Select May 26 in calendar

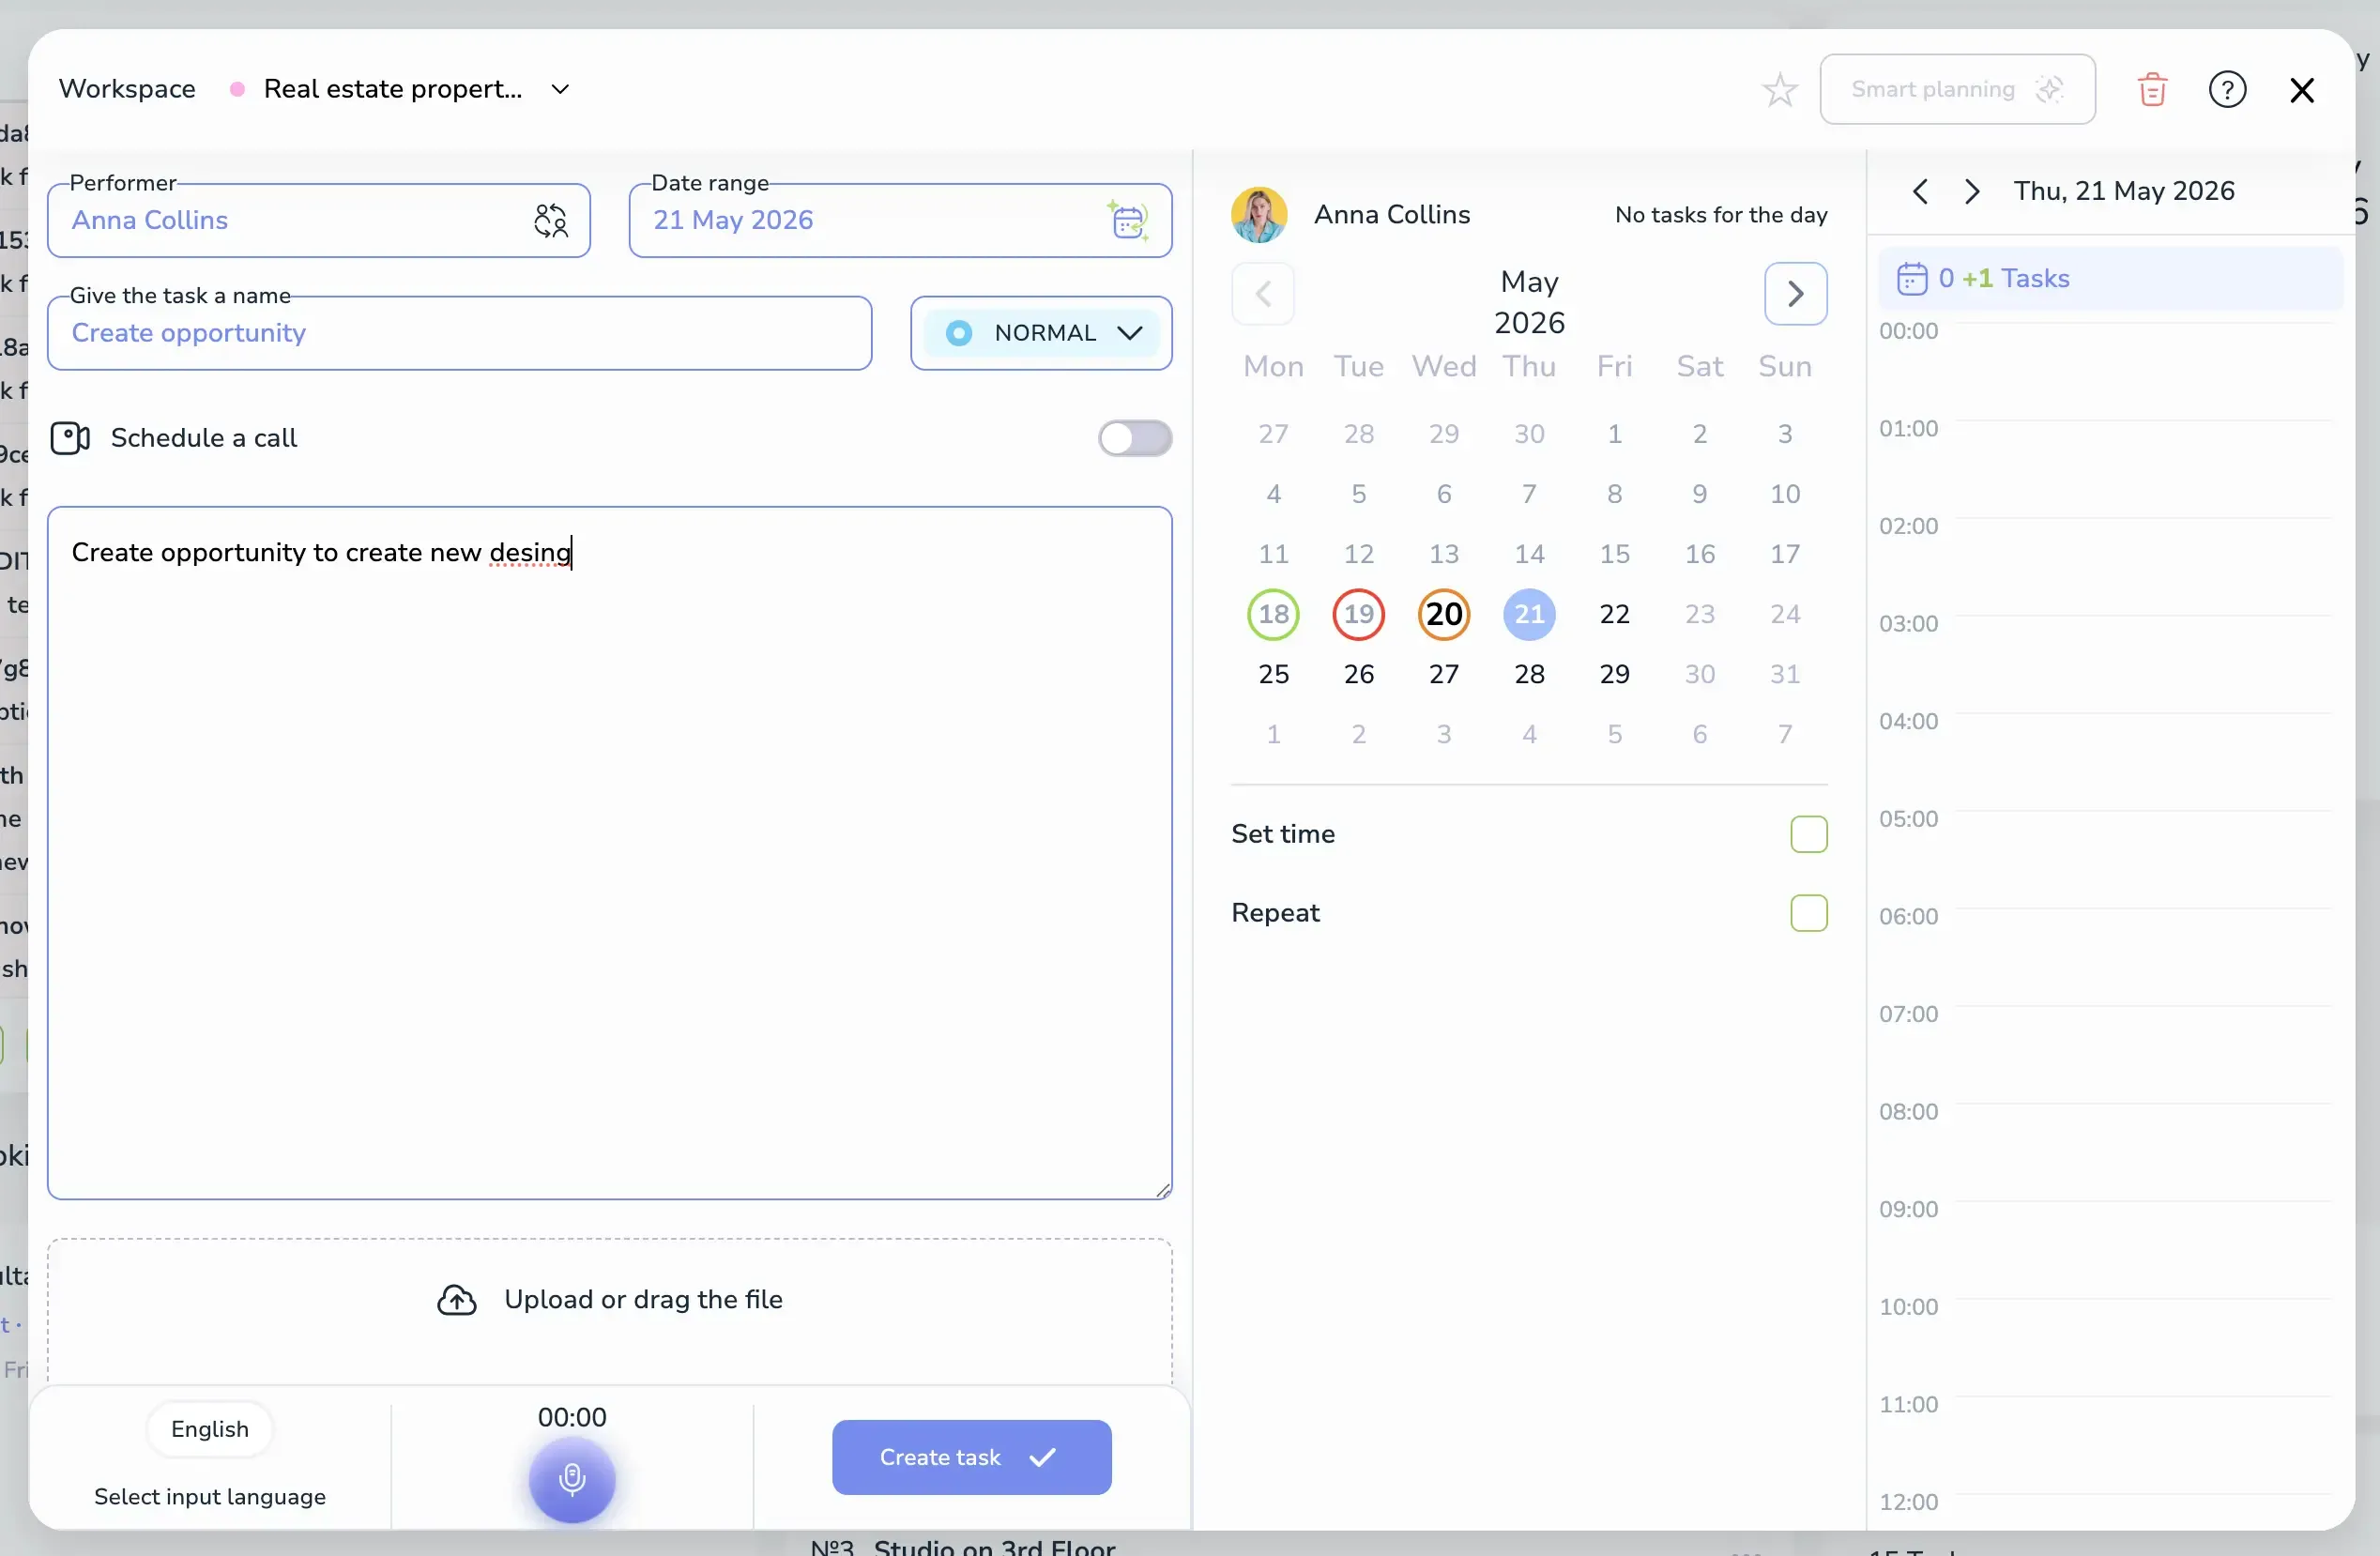point(1358,674)
